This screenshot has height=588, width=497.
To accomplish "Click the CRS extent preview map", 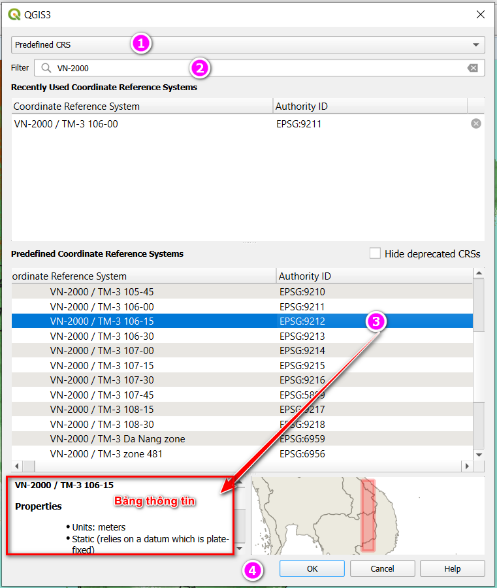I will pos(368,516).
